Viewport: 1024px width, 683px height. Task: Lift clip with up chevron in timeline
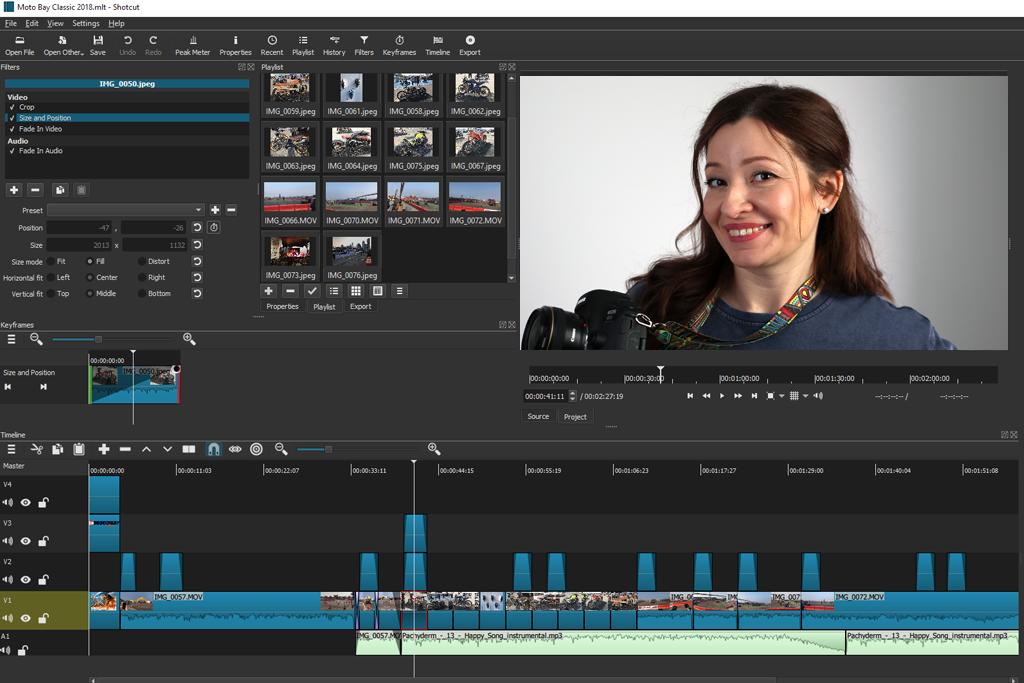coord(146,449)
